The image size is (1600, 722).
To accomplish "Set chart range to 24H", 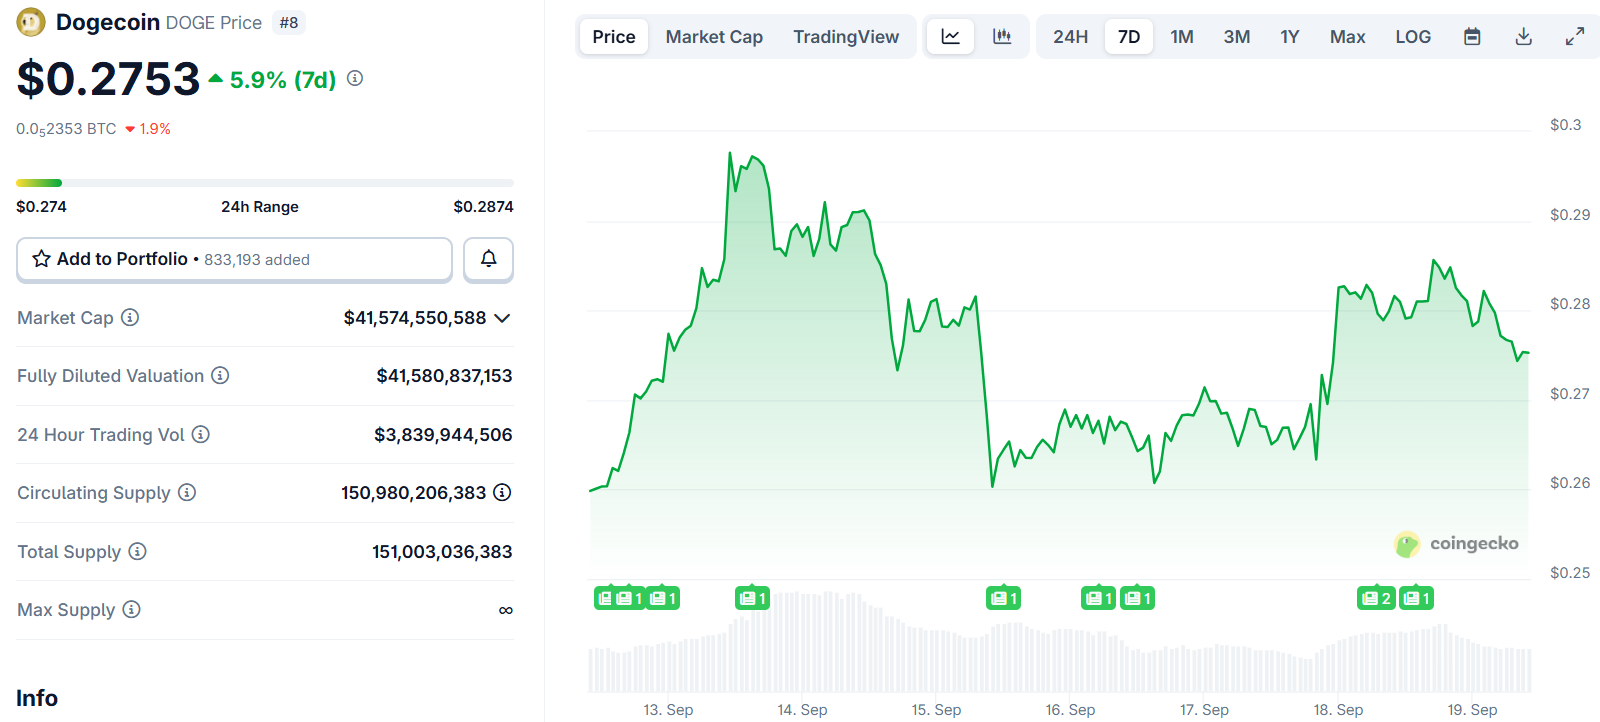I will click(x=1070, y=37).
